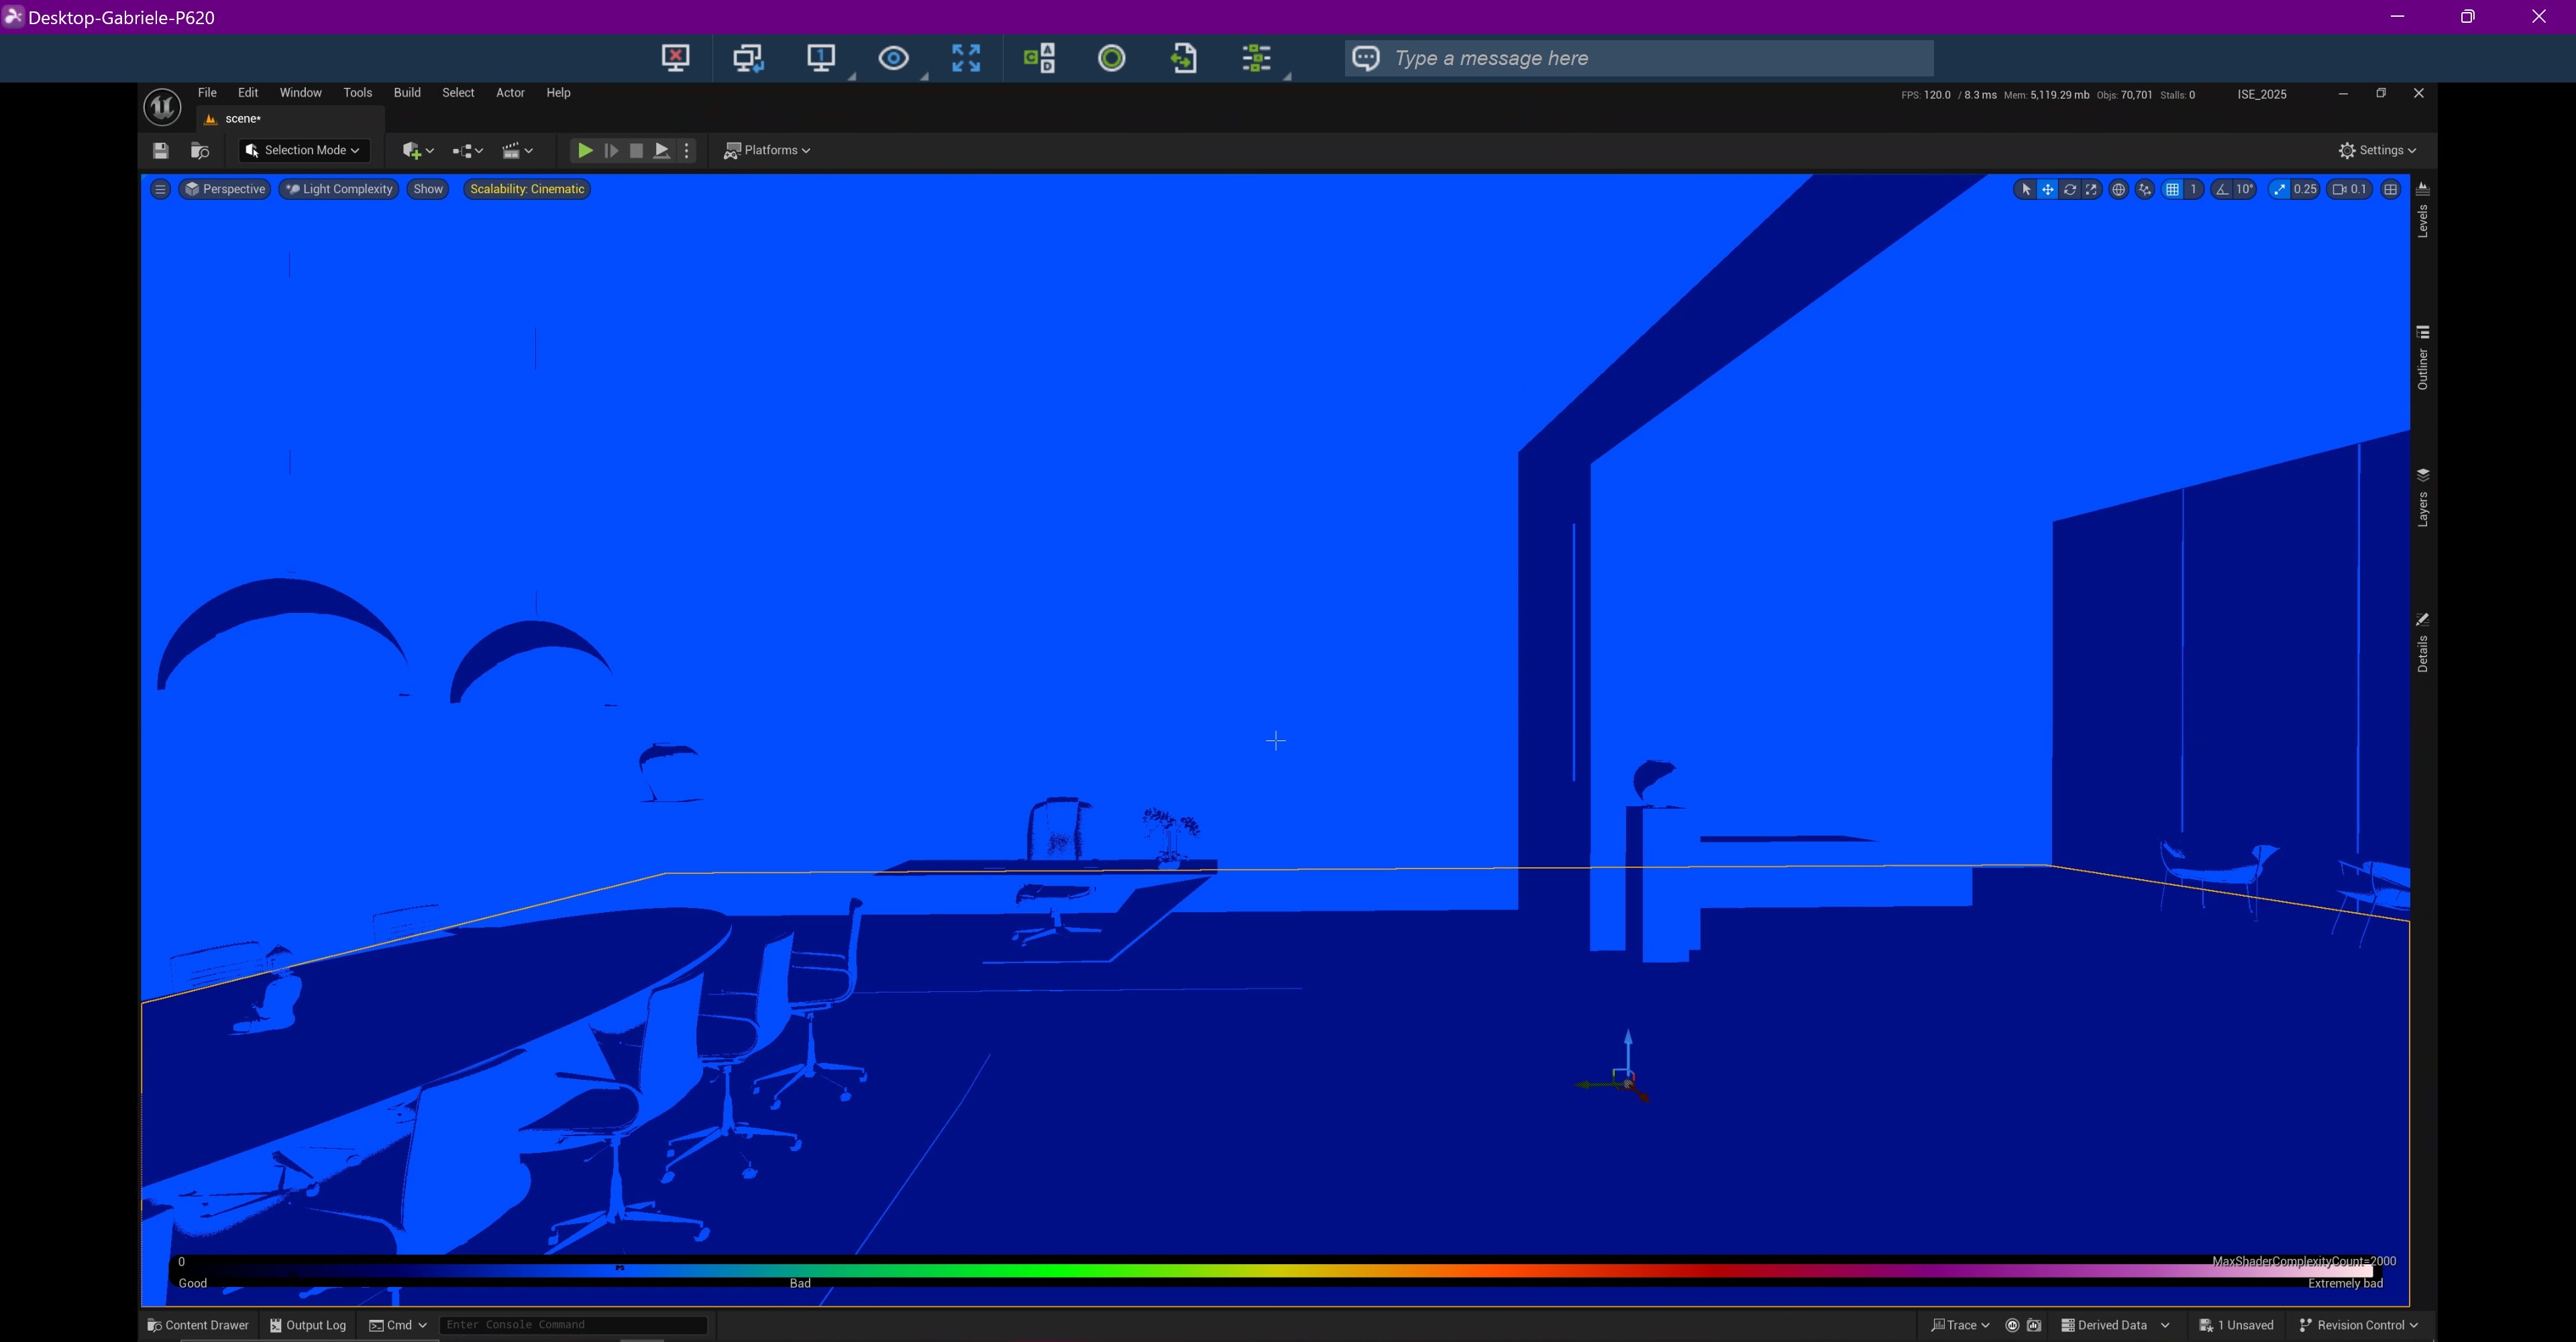The image size is (2576, 1342).
Task: Open the Build menu
Action: pos(407,93)
